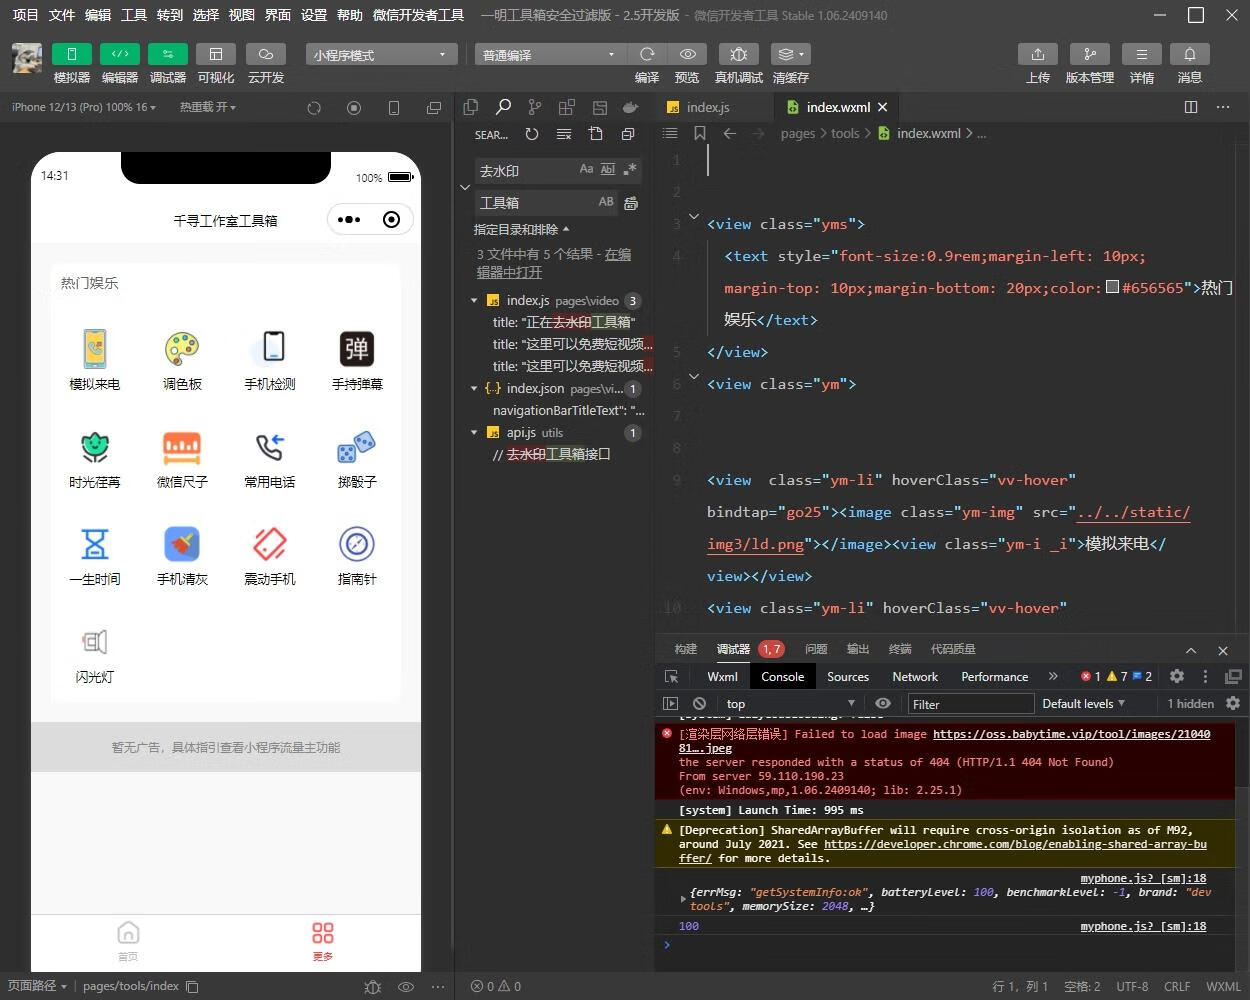The height and width of the screenshot is (1000, 1250).
Task: Open the Default levels dropdown
Action: (1084, 704)
